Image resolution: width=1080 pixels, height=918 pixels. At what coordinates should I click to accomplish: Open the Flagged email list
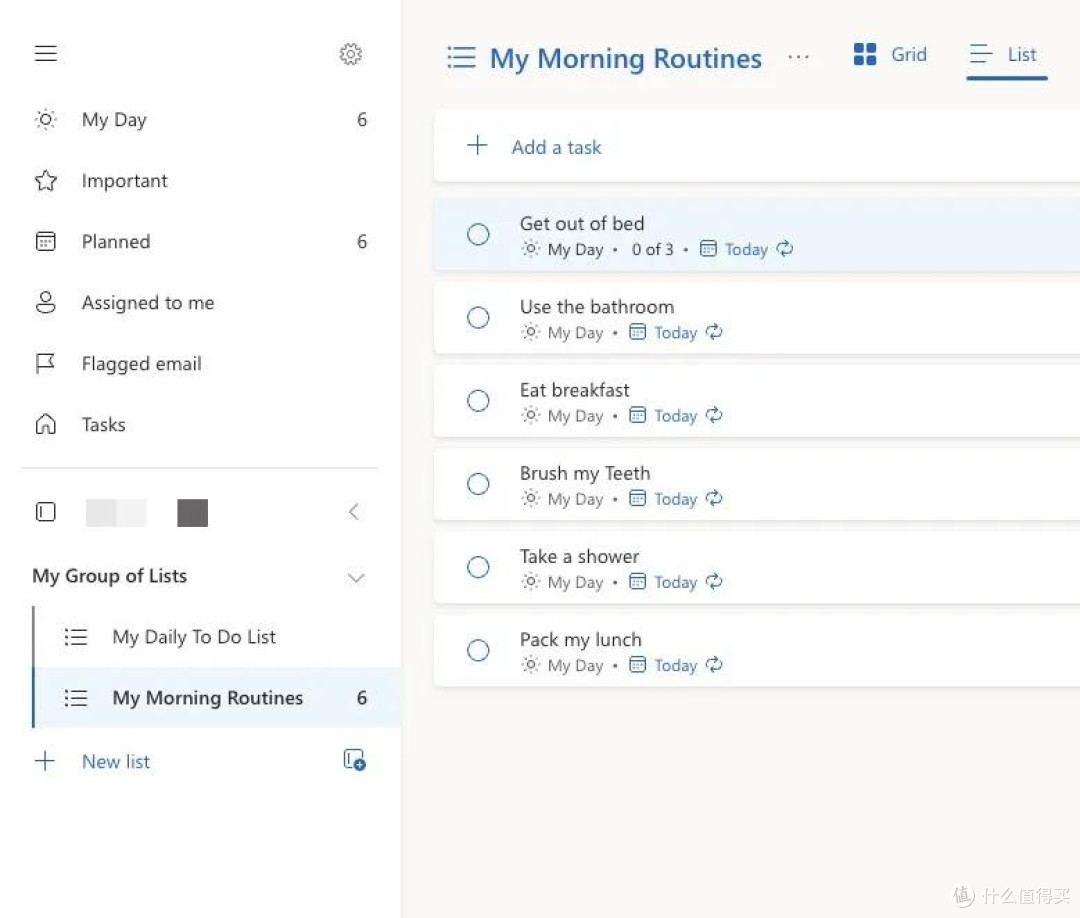point(200,364)
